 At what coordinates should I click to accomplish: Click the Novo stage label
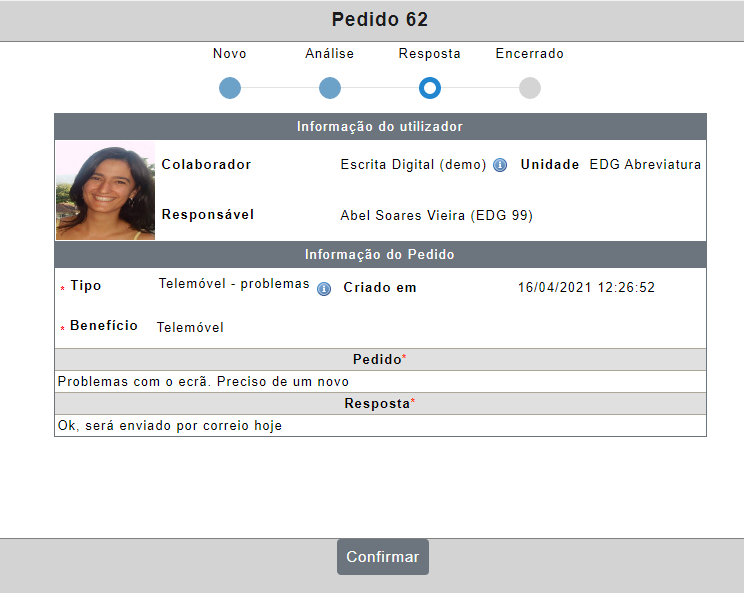click(x=230, y=53)
